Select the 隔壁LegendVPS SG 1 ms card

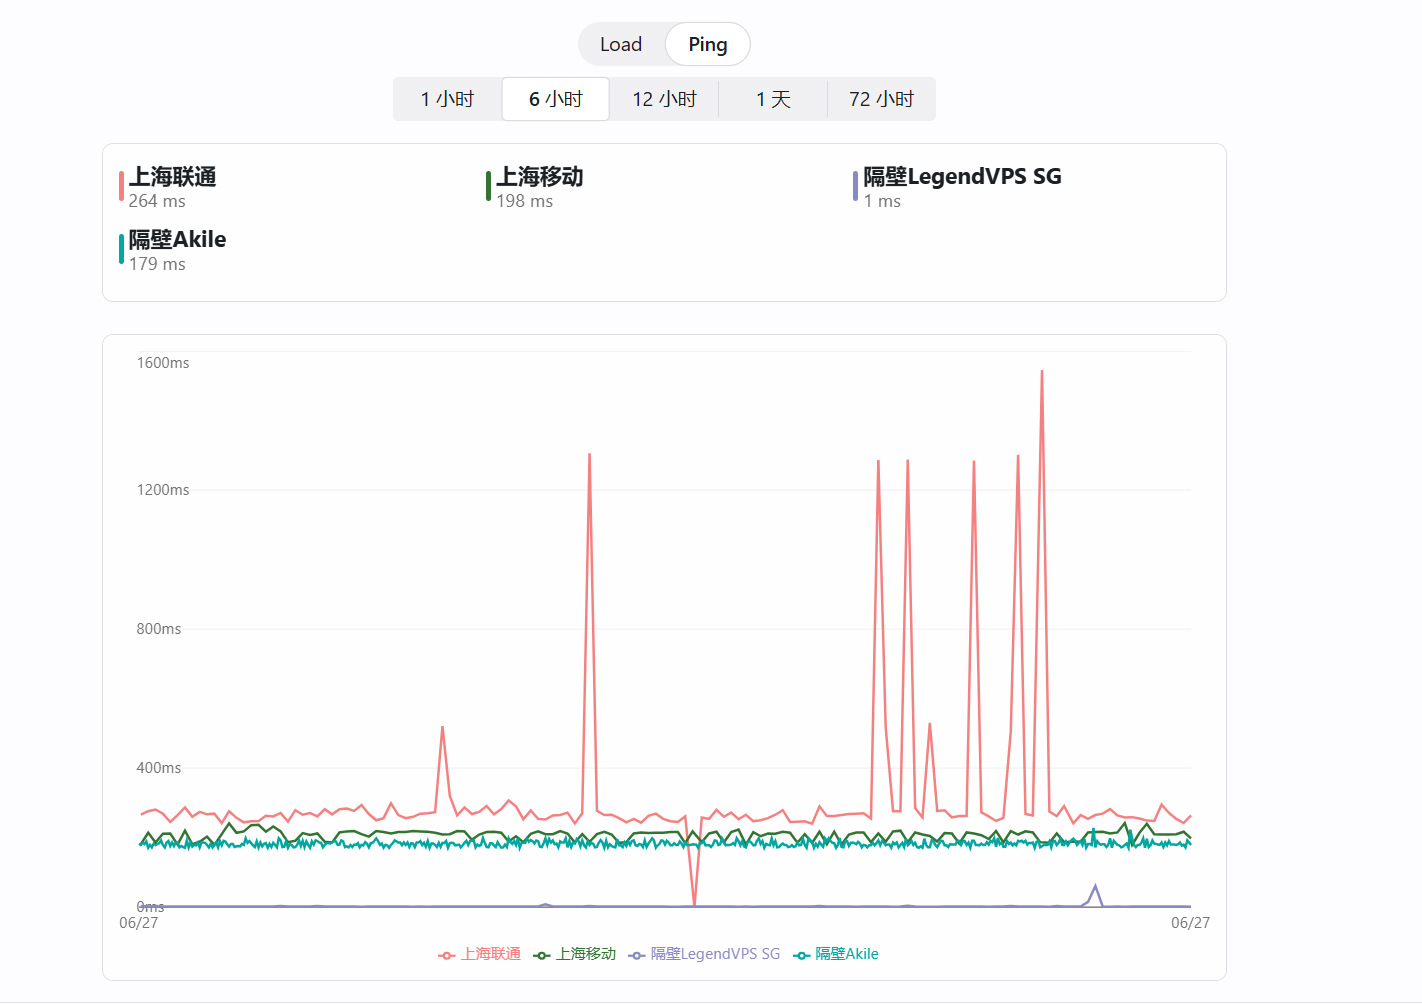point(961,187)
